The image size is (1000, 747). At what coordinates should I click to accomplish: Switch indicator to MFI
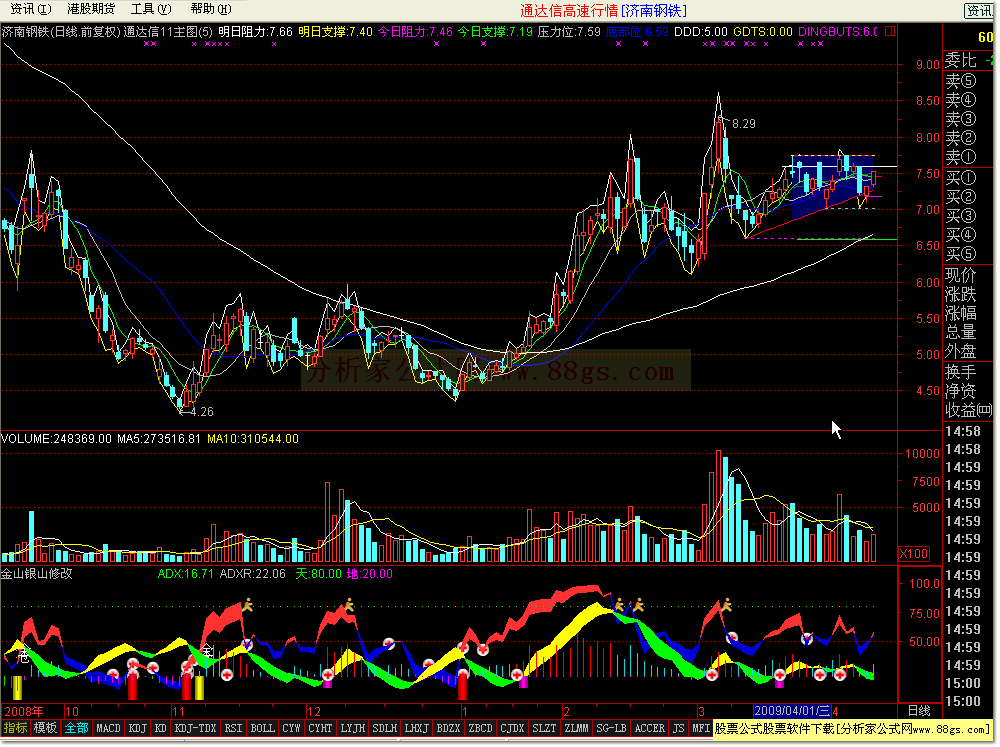(701, 729)
